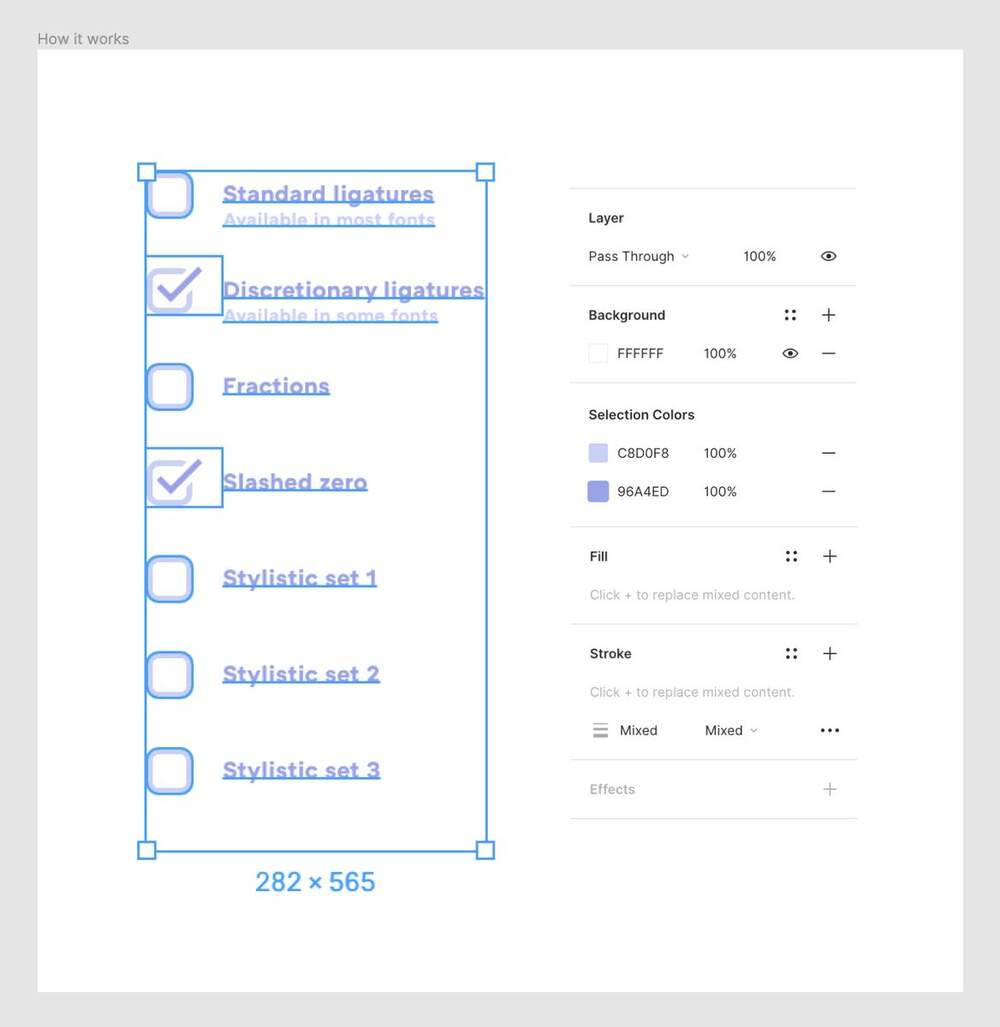
Task: Check the Standard ligatures checkbox
Action: (170, 194)
